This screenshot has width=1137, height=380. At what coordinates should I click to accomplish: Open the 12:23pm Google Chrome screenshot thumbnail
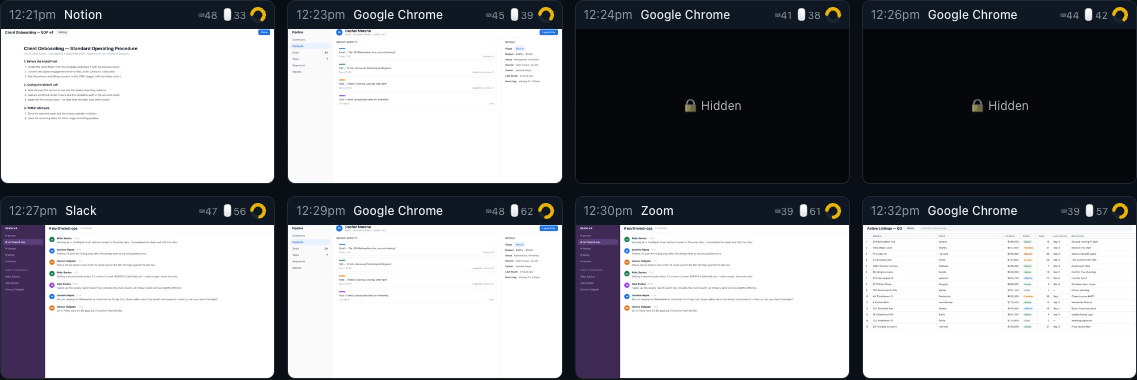pos(425,106)
